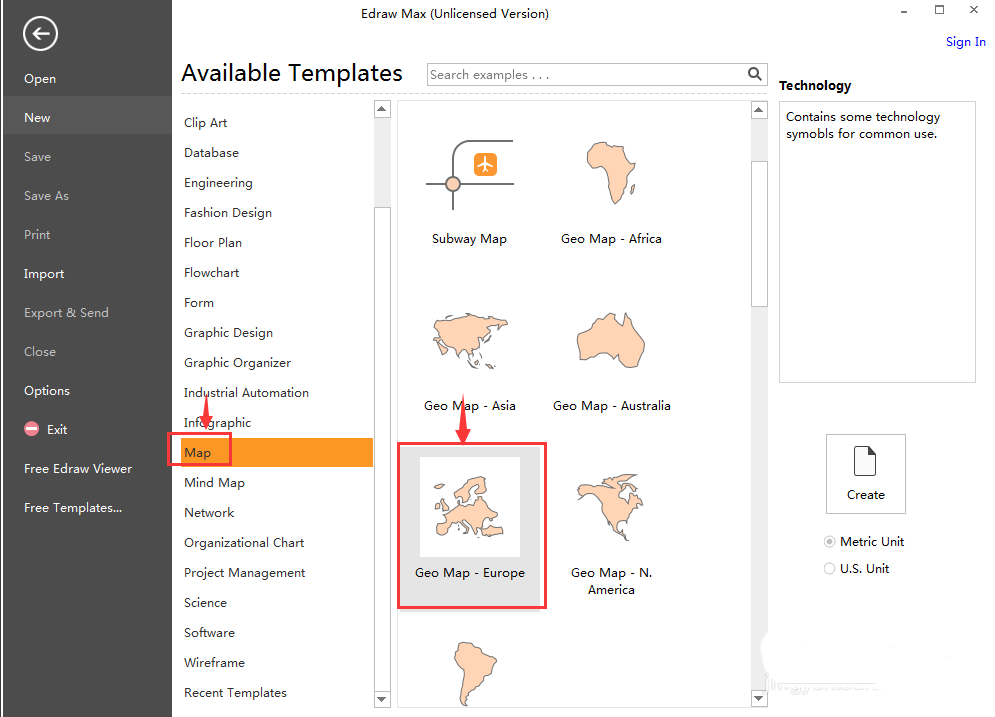Choose the Clip Art category
The image size is (995, 717).
click(x=206, y=122)
